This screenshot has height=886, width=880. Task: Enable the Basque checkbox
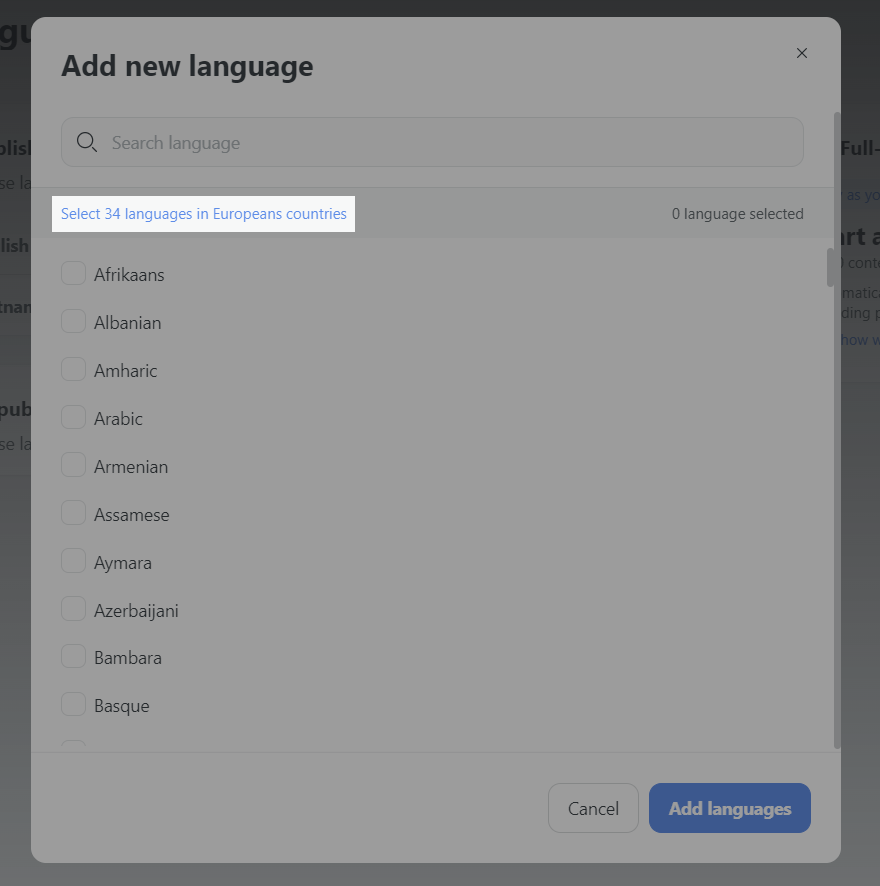(x=74, y=704)
